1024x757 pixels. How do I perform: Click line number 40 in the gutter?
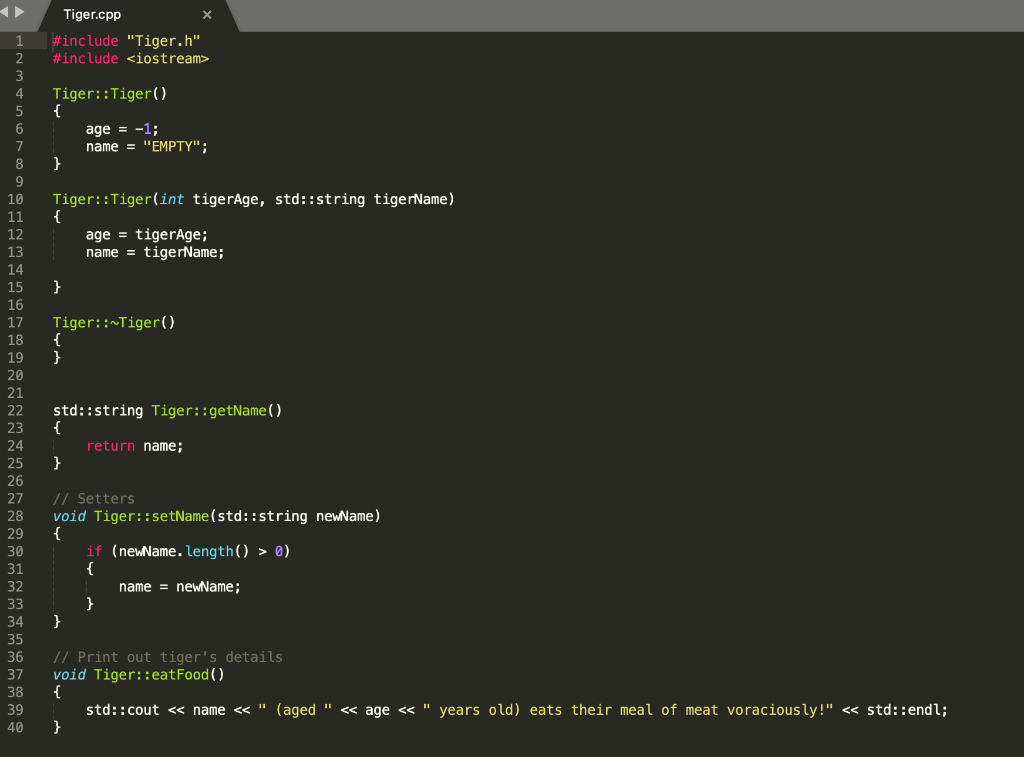(15, 727)
